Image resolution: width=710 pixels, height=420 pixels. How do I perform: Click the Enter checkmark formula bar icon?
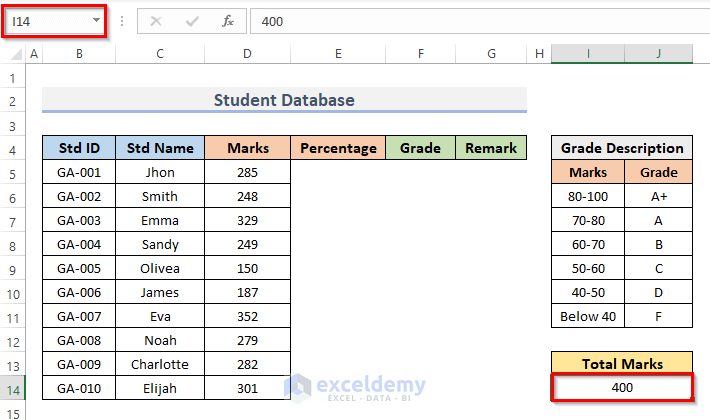[192, 21]
